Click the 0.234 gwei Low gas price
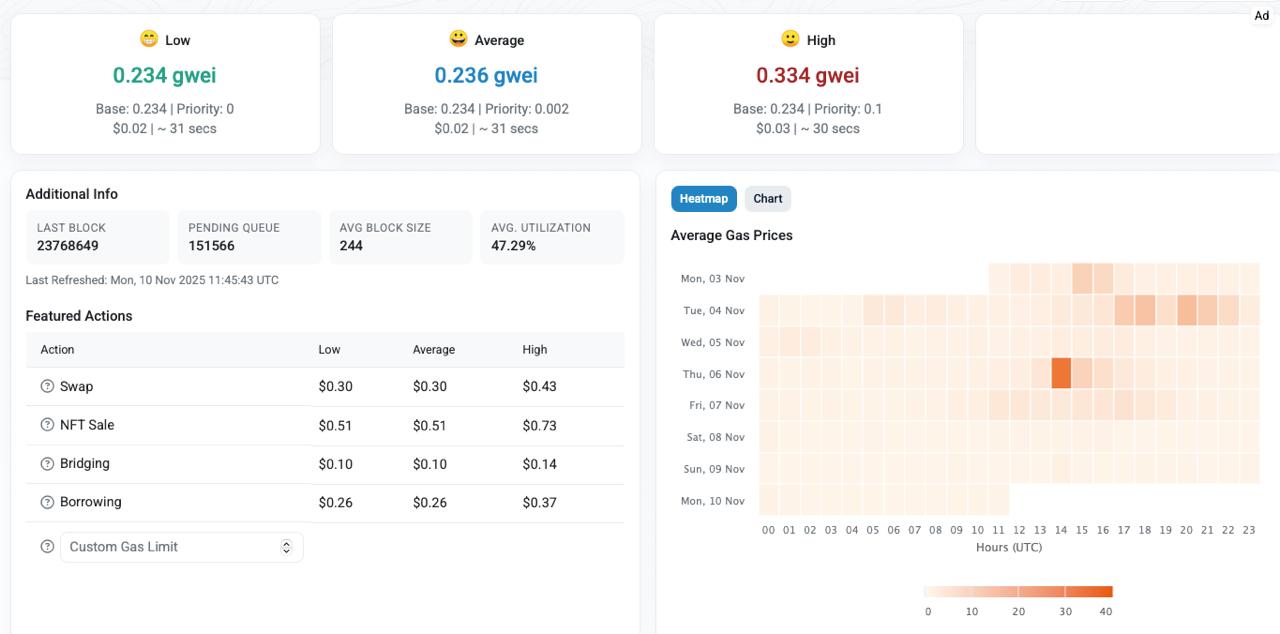Viewport: 1280px width, 634px height. [165, 75]
